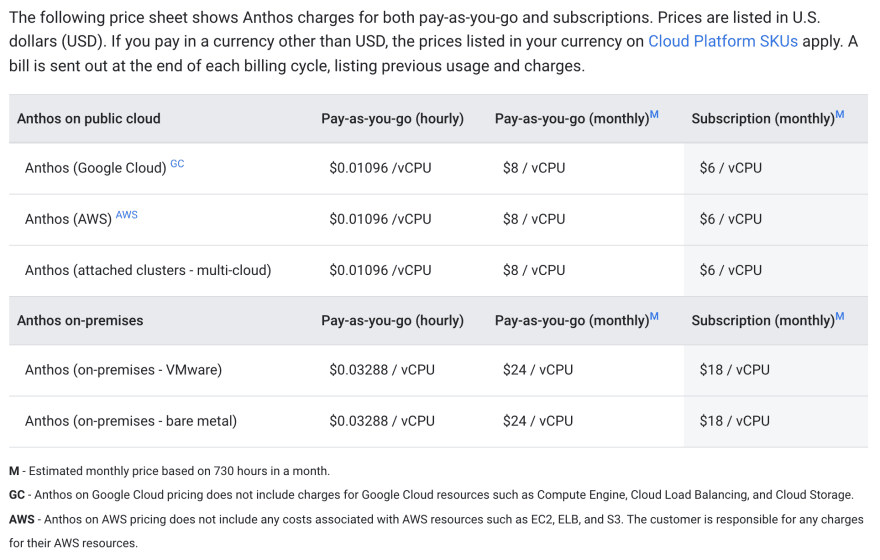Click the AWS footnote superscript link
Screen dimensions: 880x560
point(126,215)
